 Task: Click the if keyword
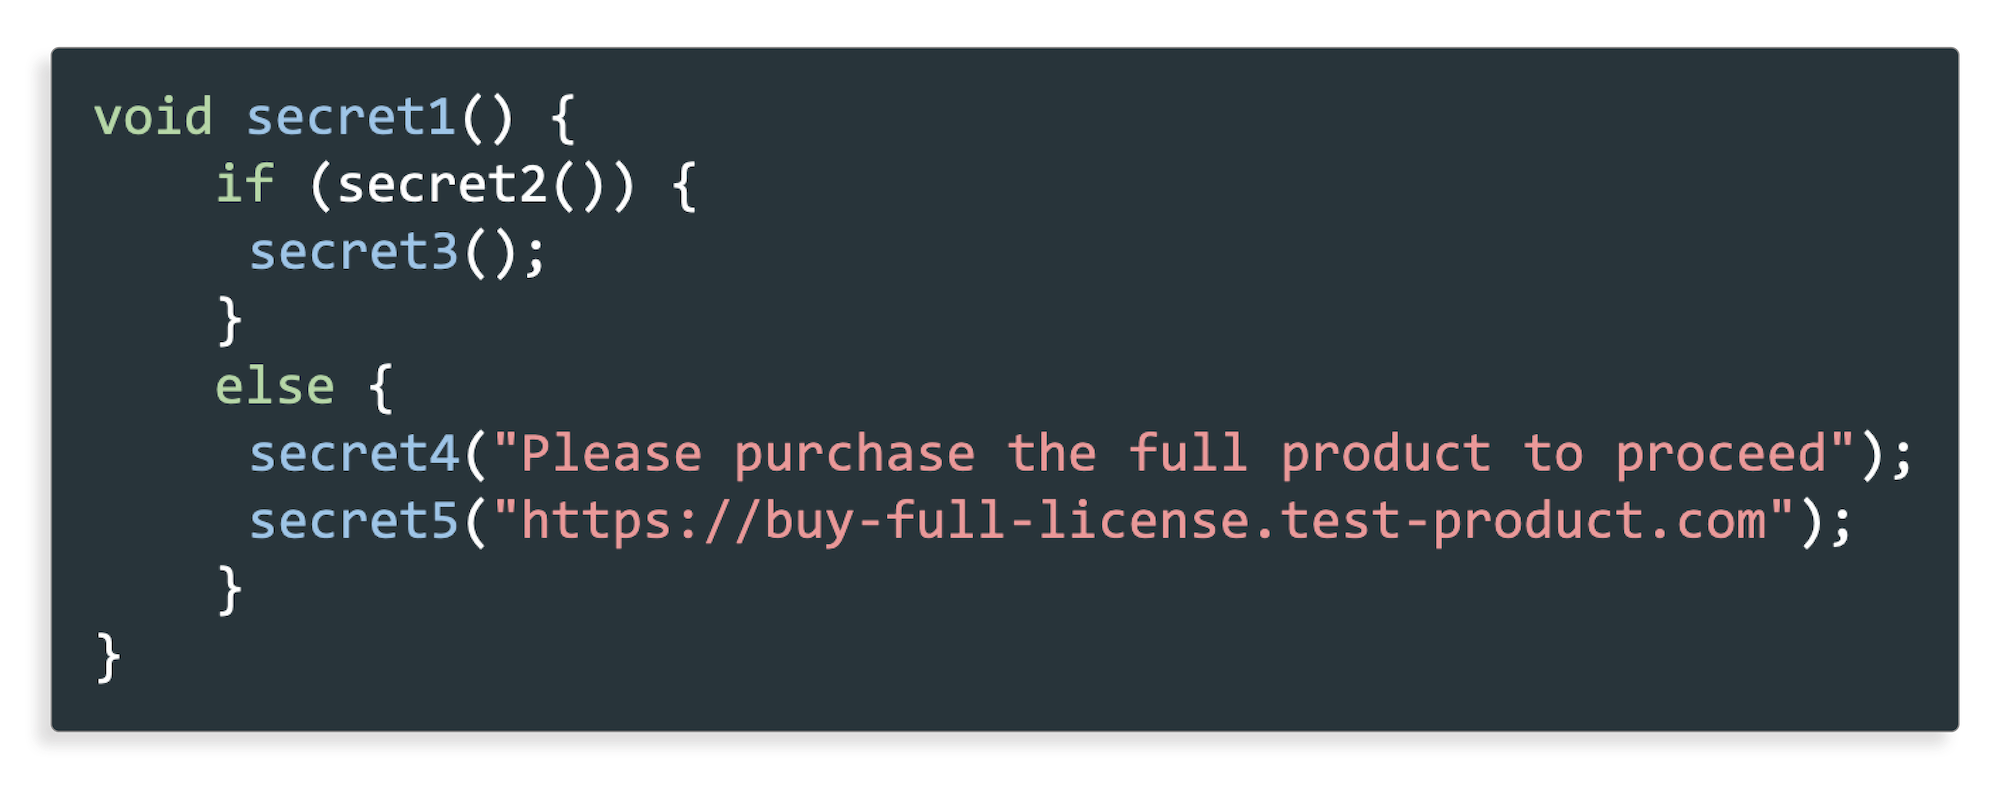(x=245, y=184)
